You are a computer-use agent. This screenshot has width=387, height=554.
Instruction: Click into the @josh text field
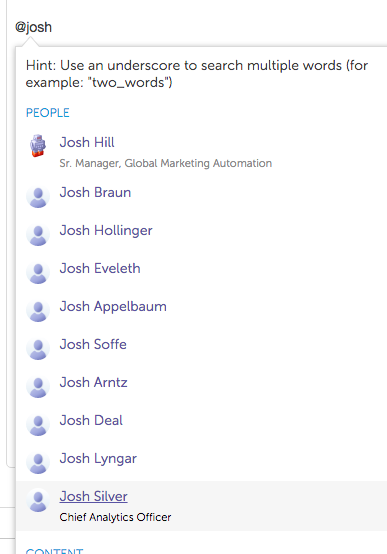[198, 27]
